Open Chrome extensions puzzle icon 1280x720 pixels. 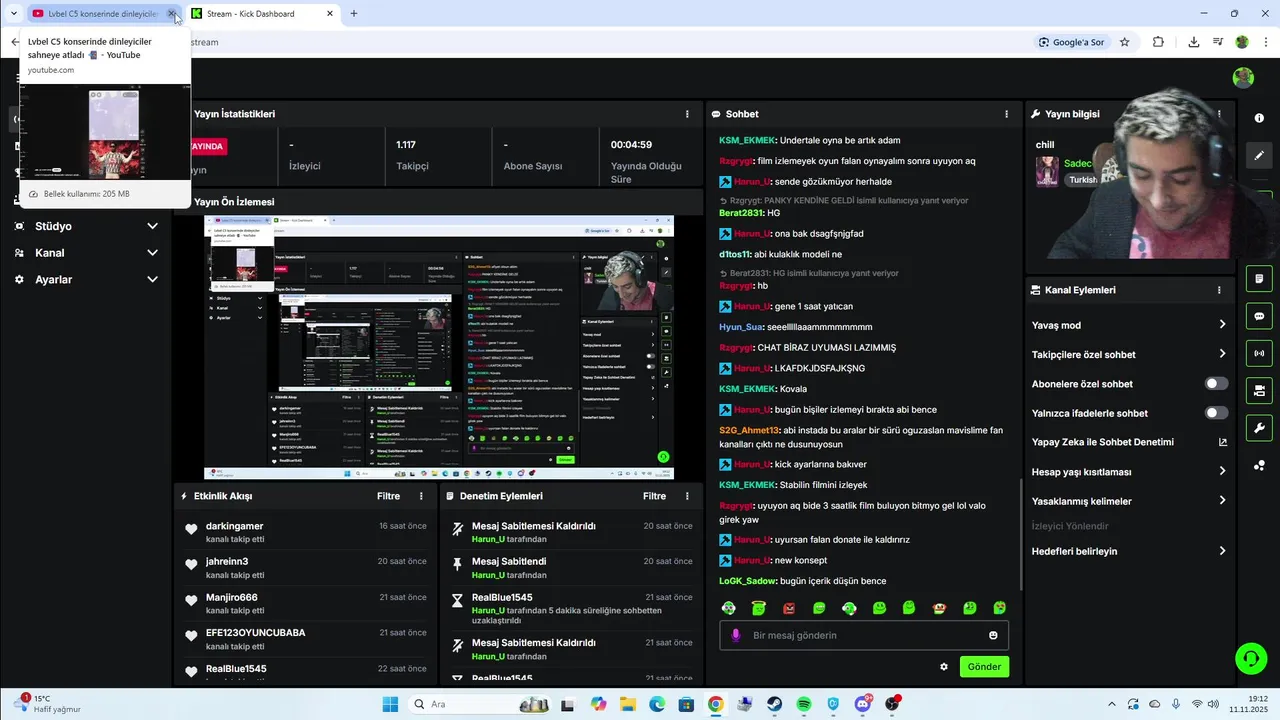(1158, 42)
